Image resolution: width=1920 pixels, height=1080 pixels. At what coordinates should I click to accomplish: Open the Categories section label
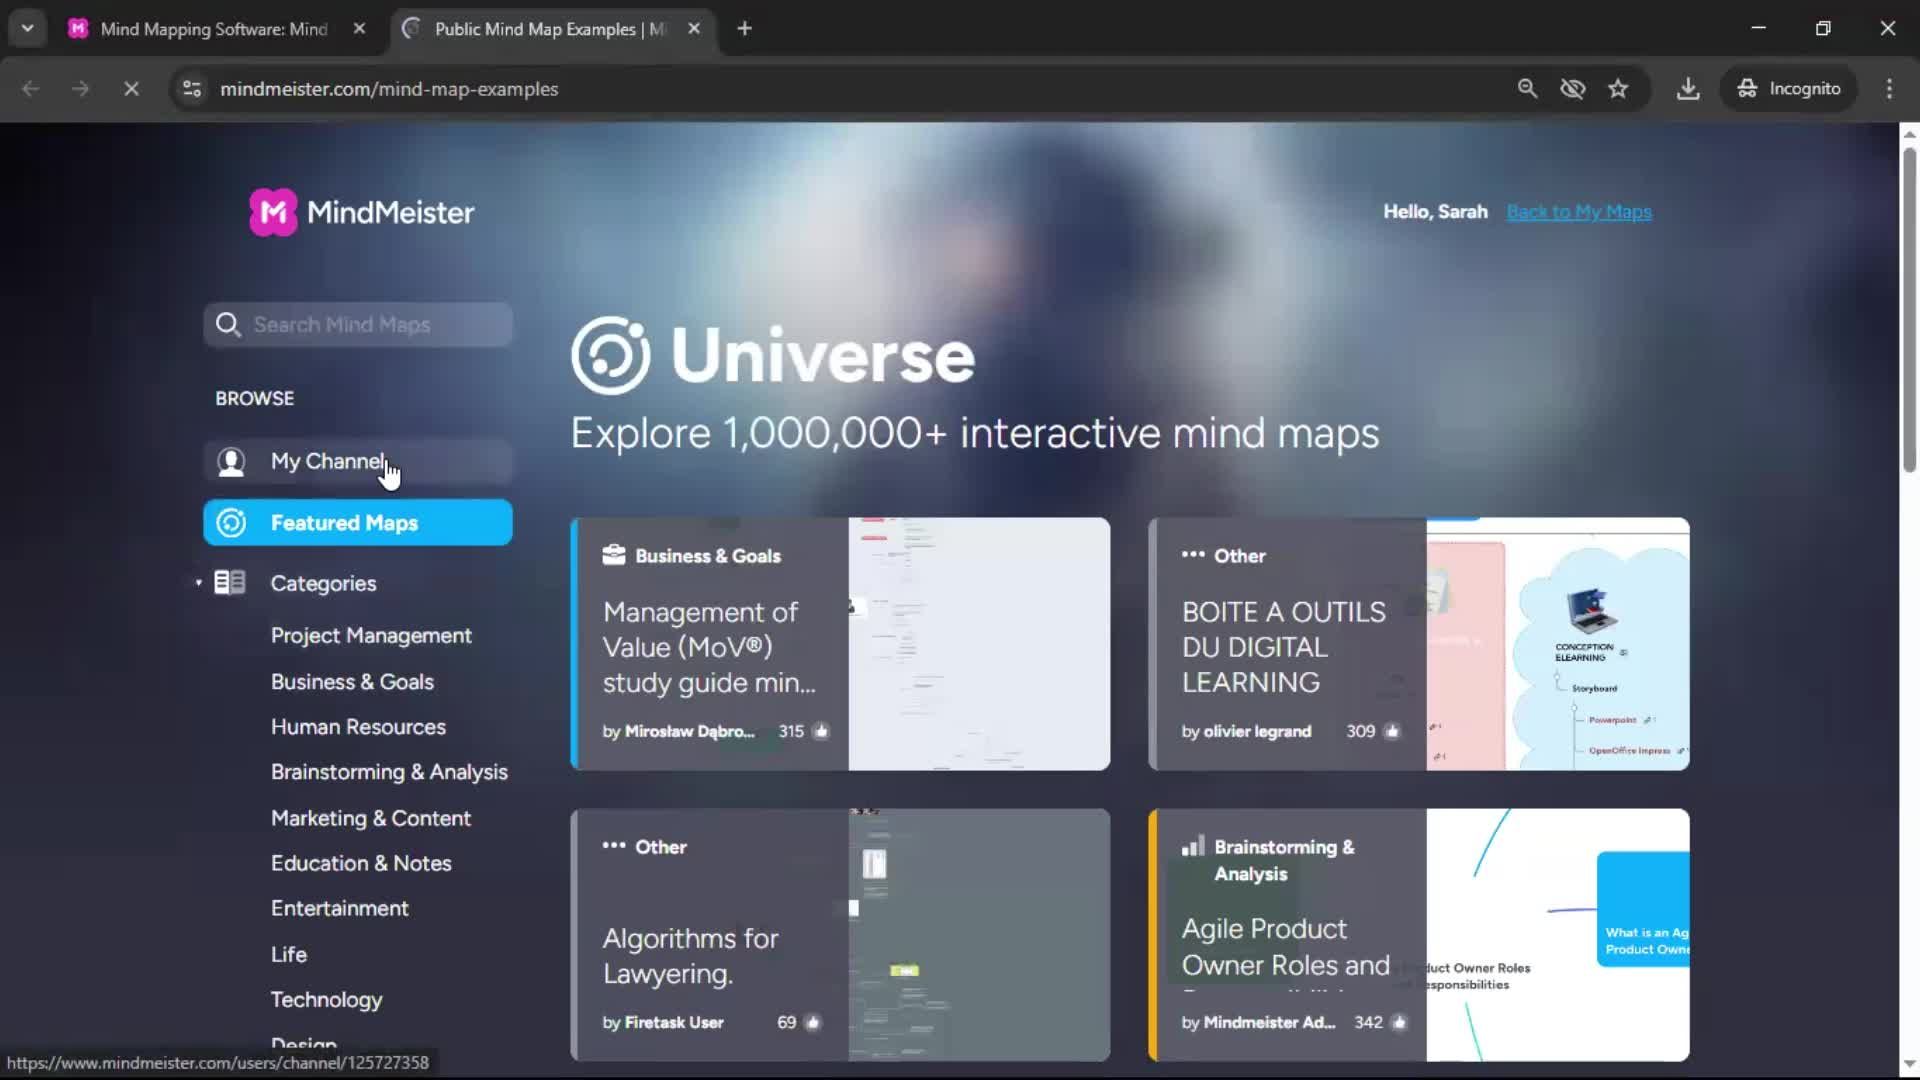pos(323,583)
